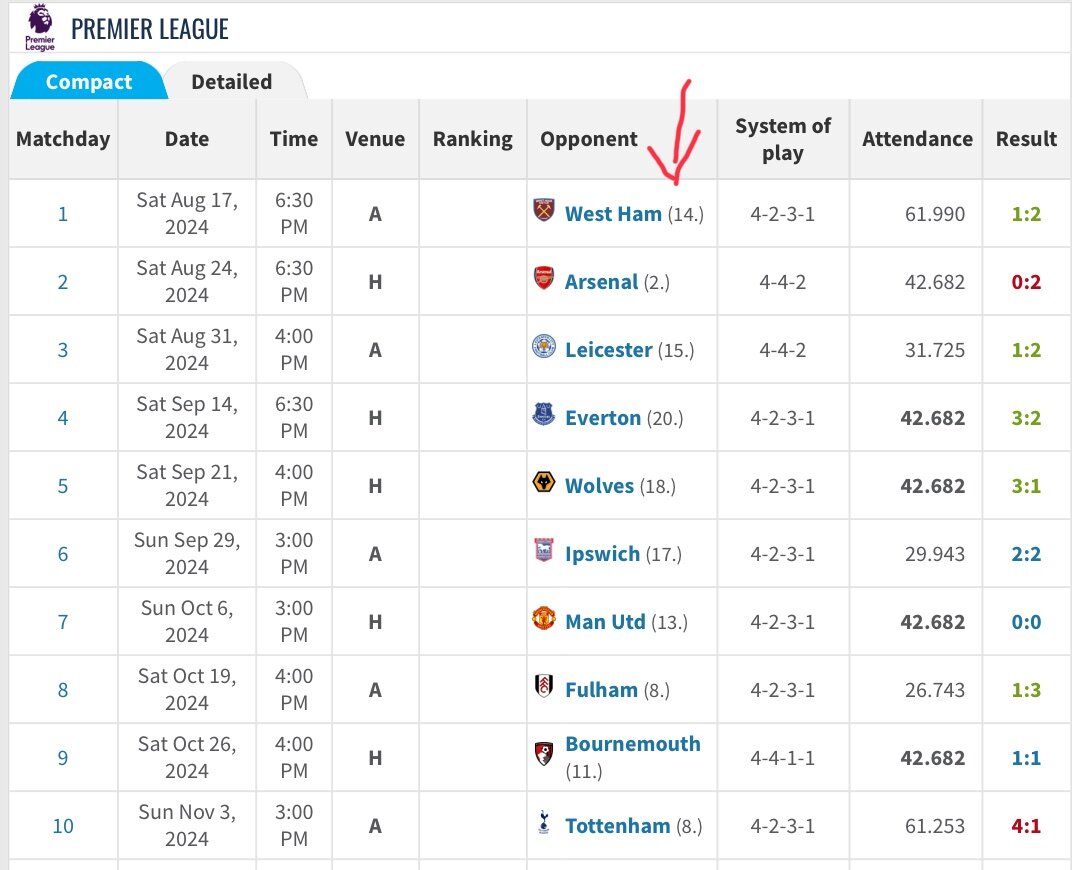Open matchday 5 link
The image size is (1072, 870).
pos(63,486)
